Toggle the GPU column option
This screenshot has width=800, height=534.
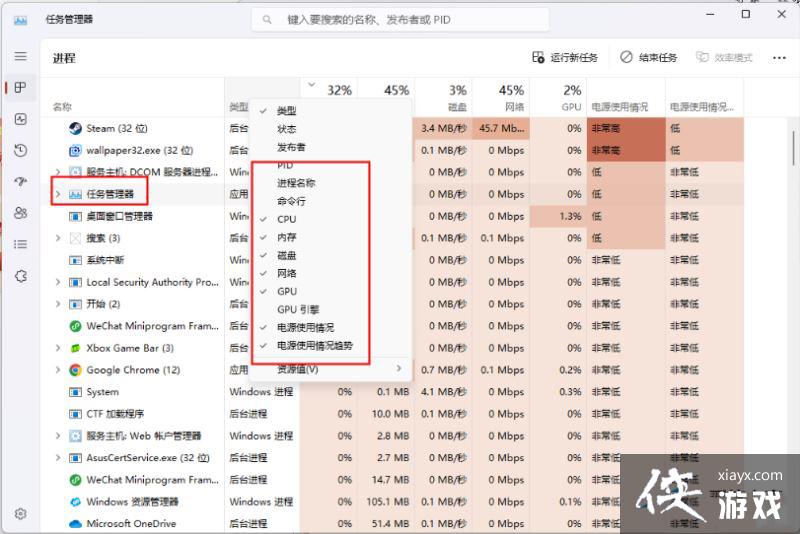(x=330, y=291)
